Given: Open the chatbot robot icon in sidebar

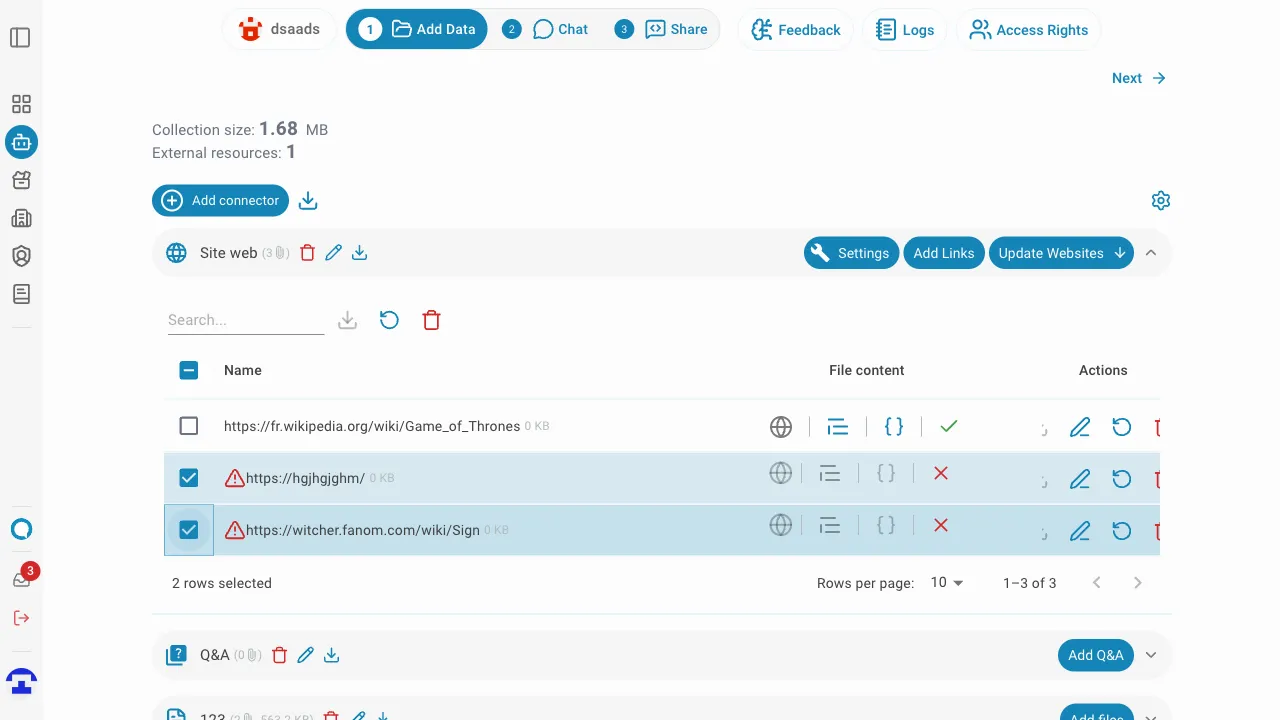Looking at the screenshot, I should pyautogui.click(x=21, y=142).
